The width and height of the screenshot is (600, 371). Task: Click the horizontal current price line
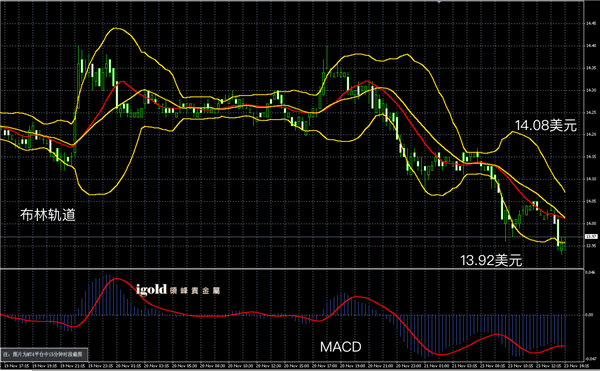(292, 237)
